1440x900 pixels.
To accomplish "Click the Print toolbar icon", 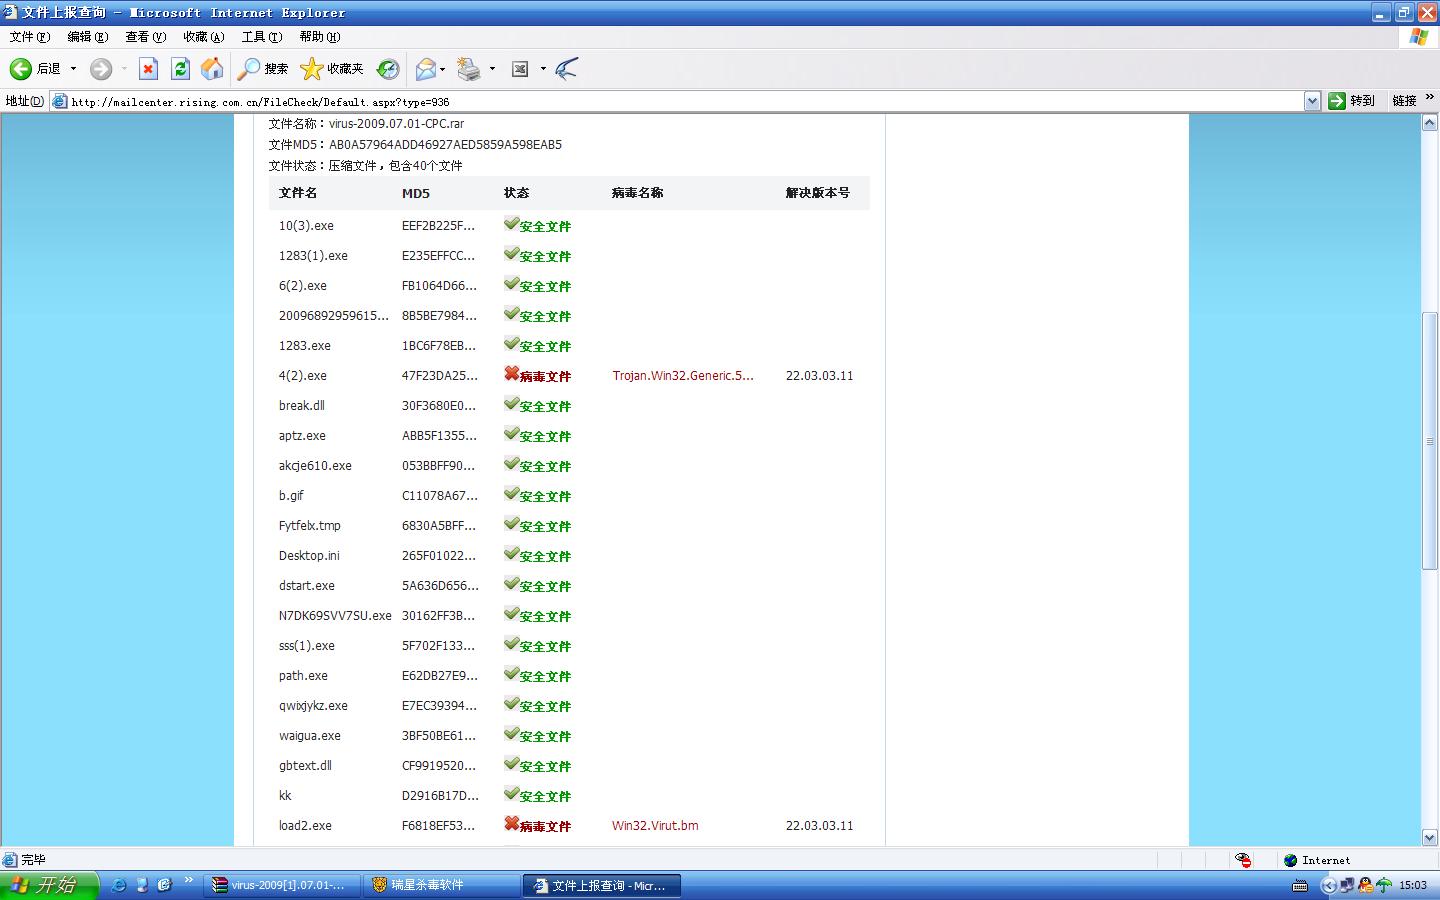I will coord(468,69).
